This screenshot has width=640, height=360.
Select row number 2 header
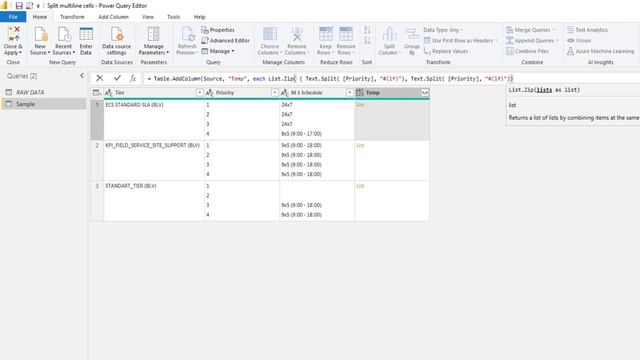tap(97, 160)
